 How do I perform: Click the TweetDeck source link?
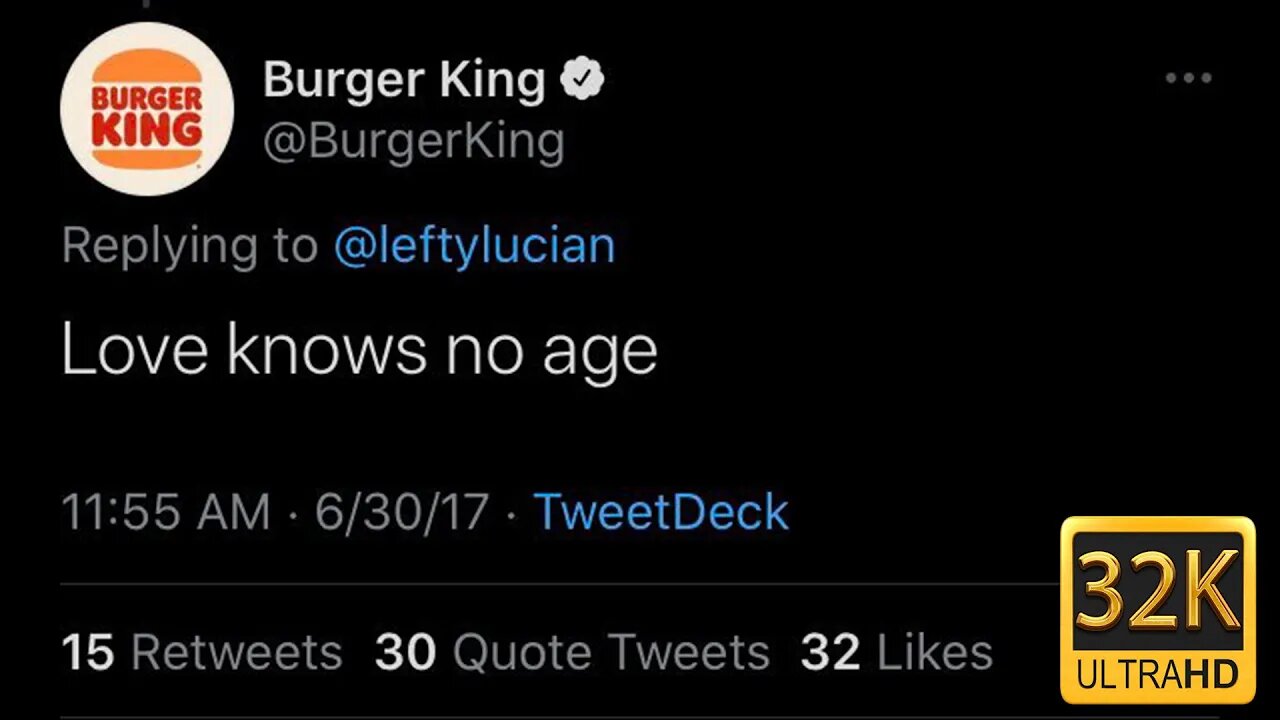point(661,511)
